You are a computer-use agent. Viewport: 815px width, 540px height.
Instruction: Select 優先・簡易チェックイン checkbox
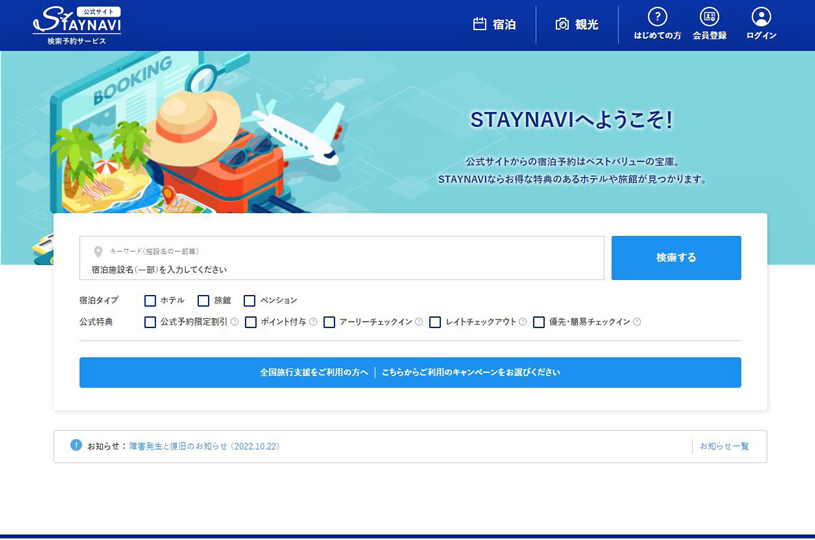pos(539,322)
